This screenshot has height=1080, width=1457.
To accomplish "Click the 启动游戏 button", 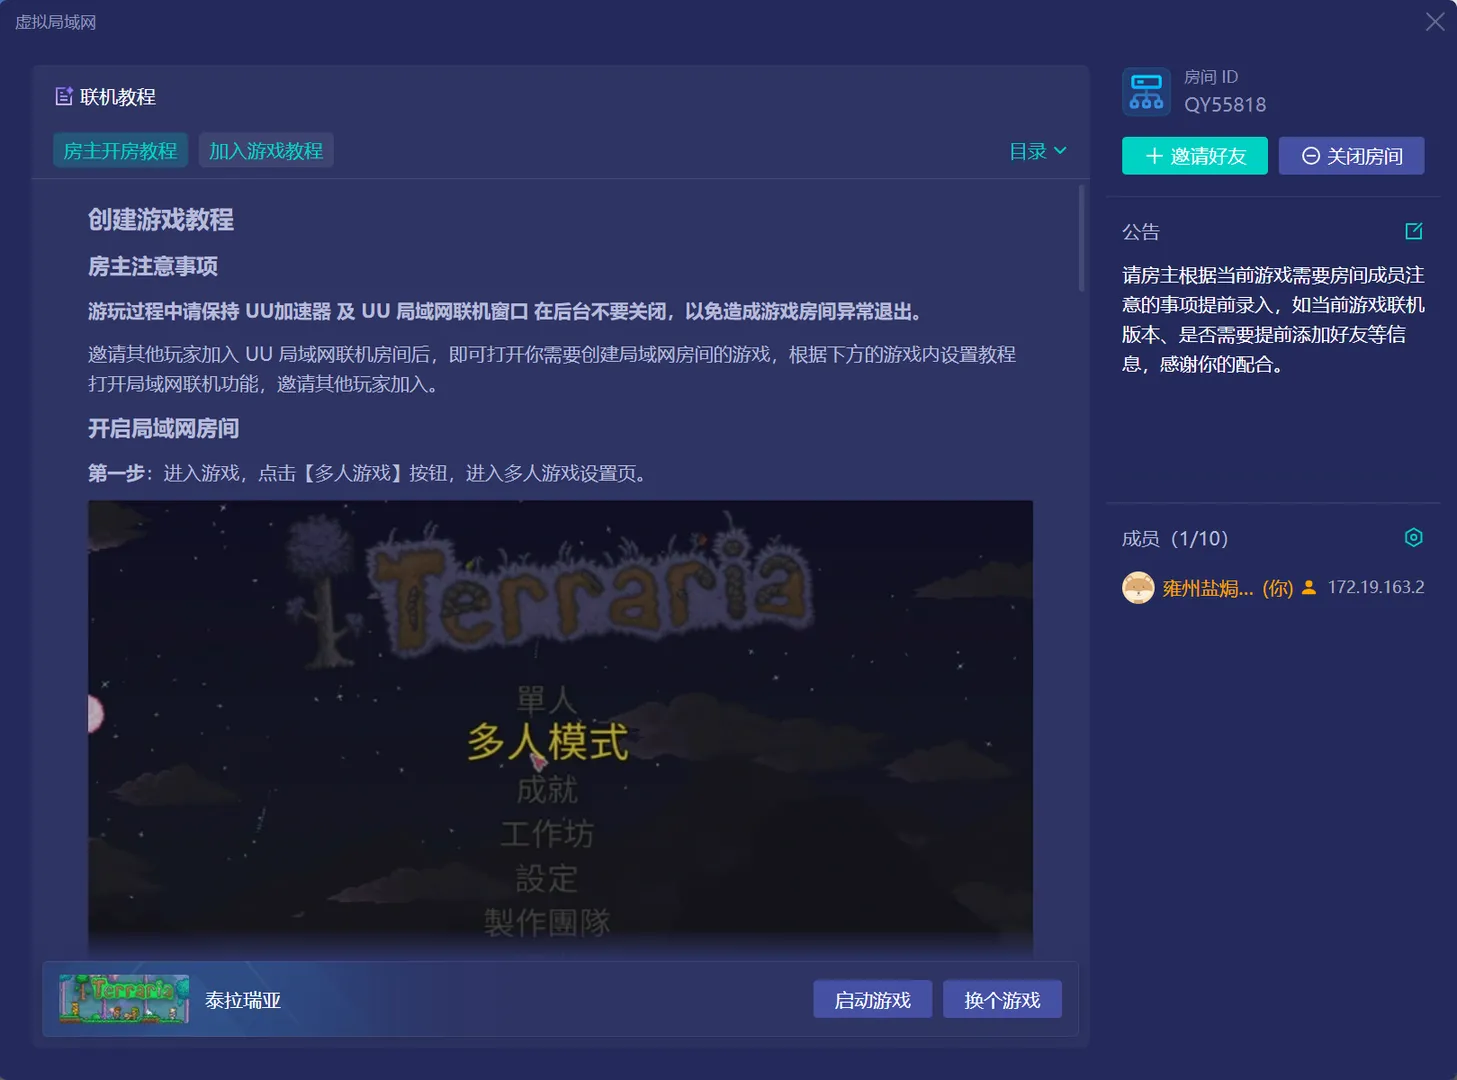I will pos(873,1000).
